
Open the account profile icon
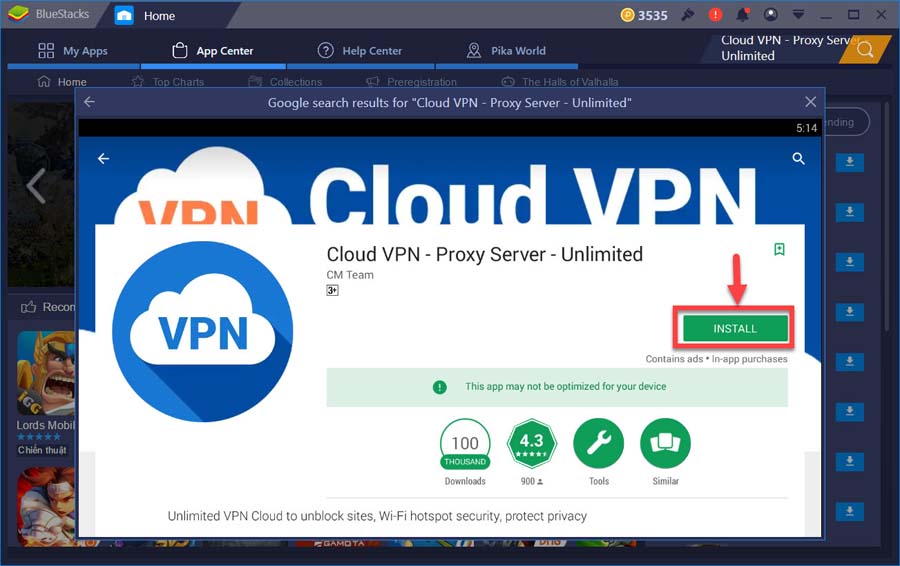[x=771, y=15]
